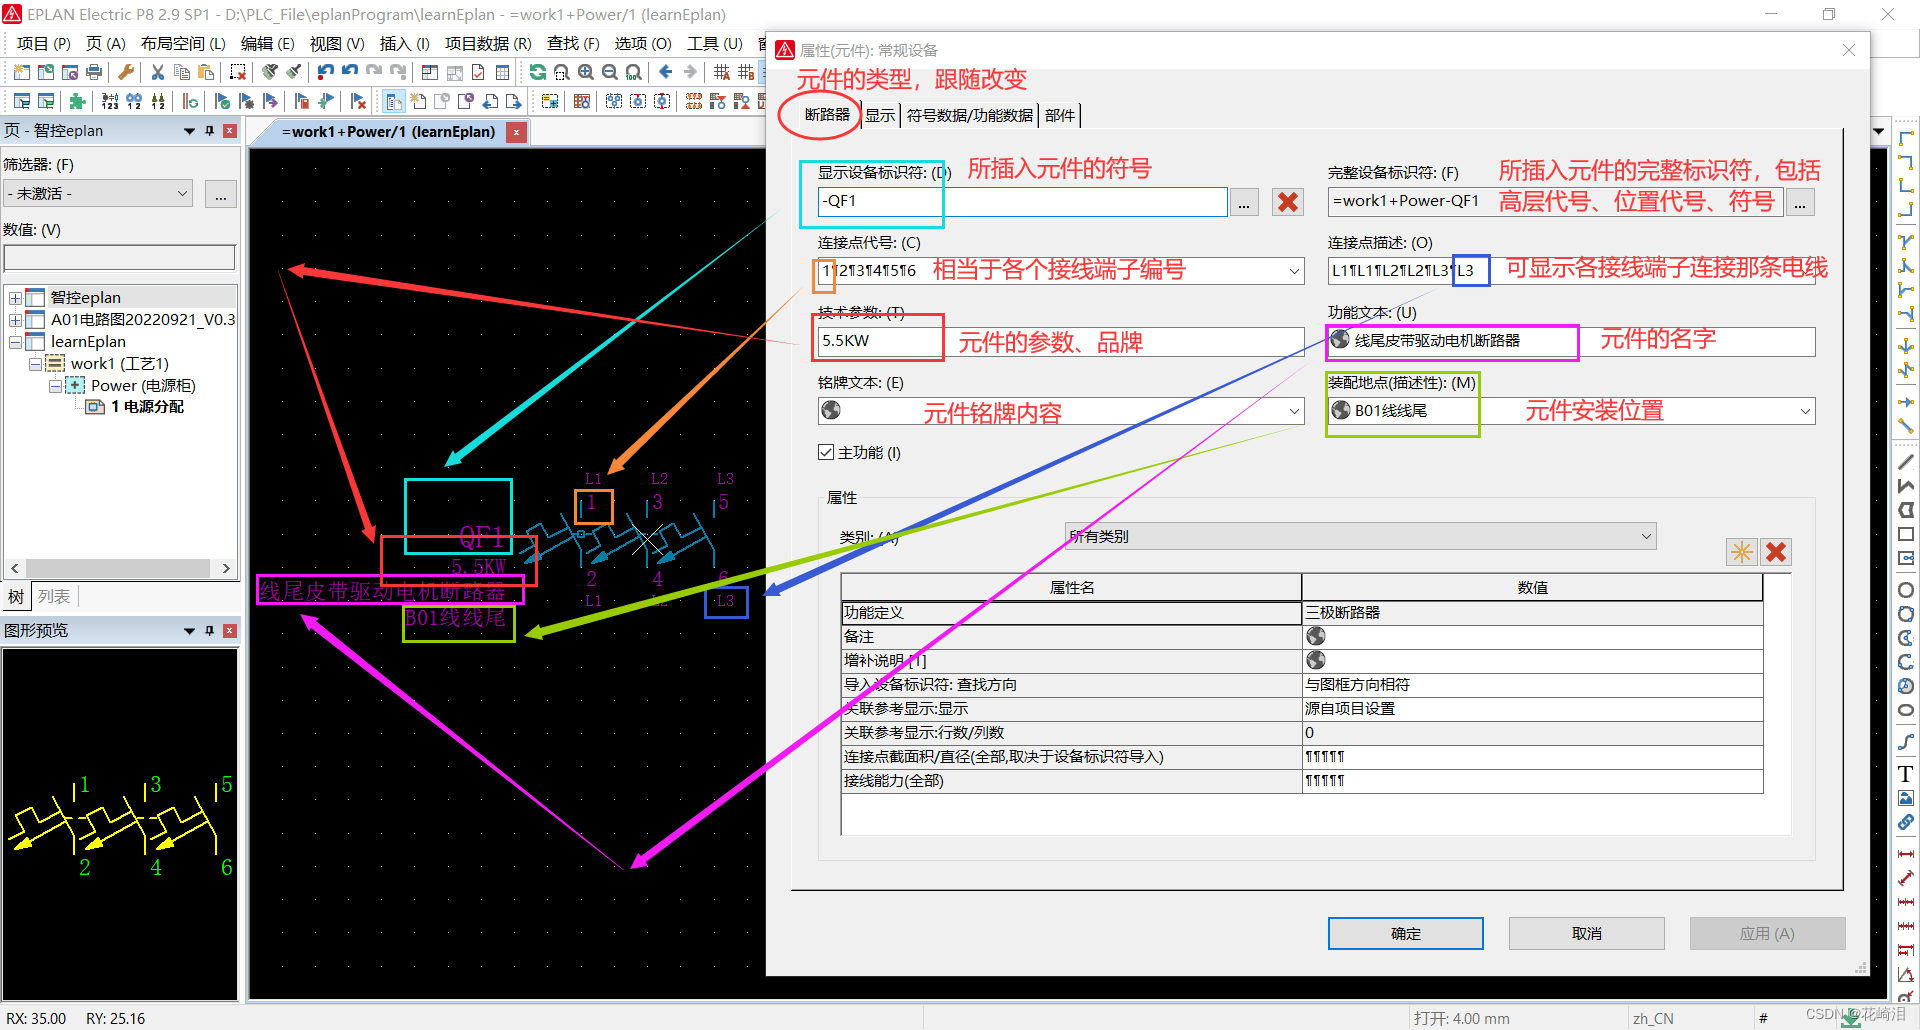Viewport: 1920px width, 1030px height.
Task: Pin the 页 navigator panel
Action: [x=209, y=131]
